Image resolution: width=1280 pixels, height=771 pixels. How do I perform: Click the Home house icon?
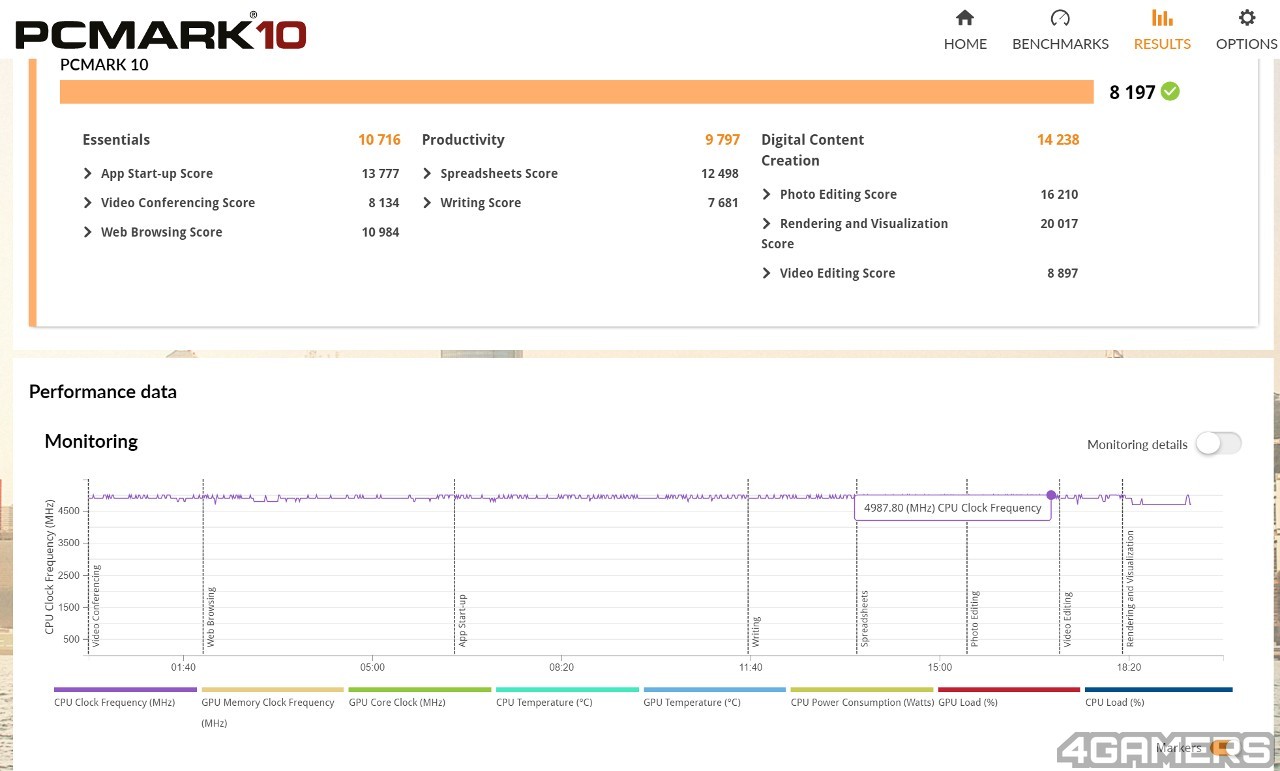point(965,18)
